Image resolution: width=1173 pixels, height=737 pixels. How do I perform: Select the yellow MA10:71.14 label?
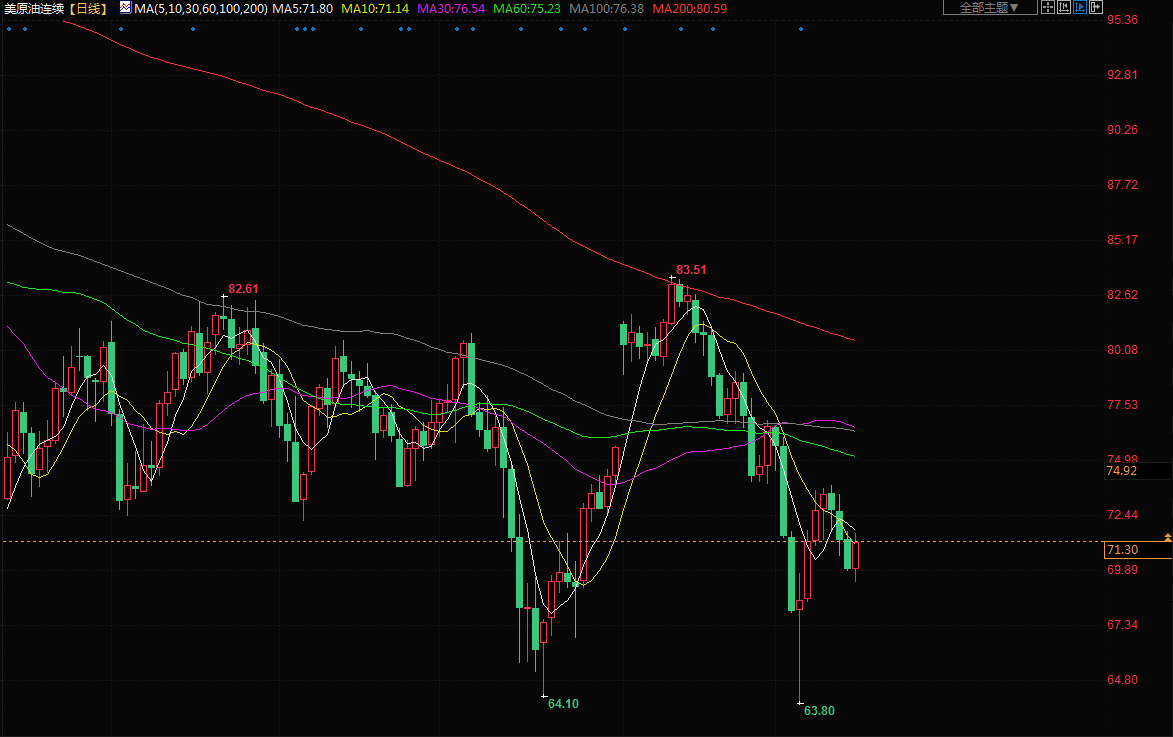(x=373, y=8)
